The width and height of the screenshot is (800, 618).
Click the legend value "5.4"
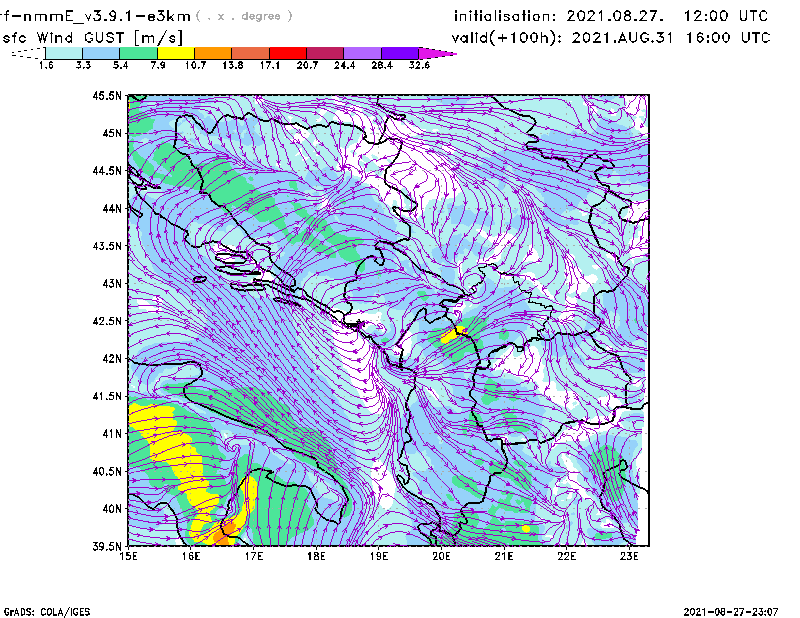[120, 65]
